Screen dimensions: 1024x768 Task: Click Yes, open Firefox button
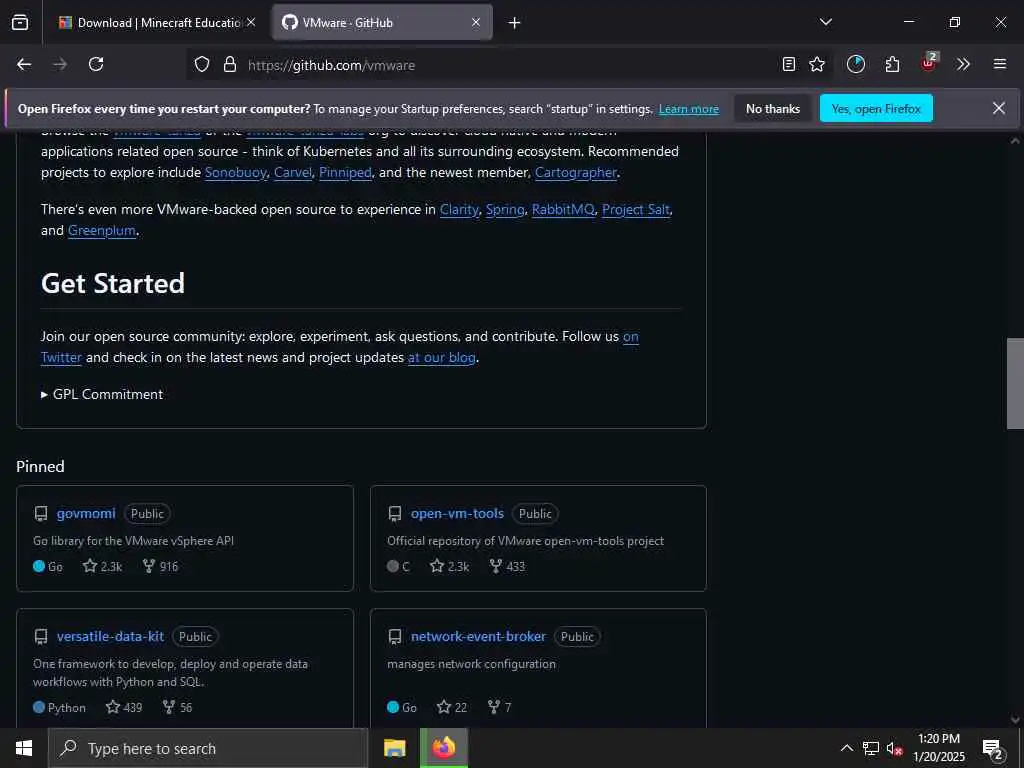pos(876,108)
